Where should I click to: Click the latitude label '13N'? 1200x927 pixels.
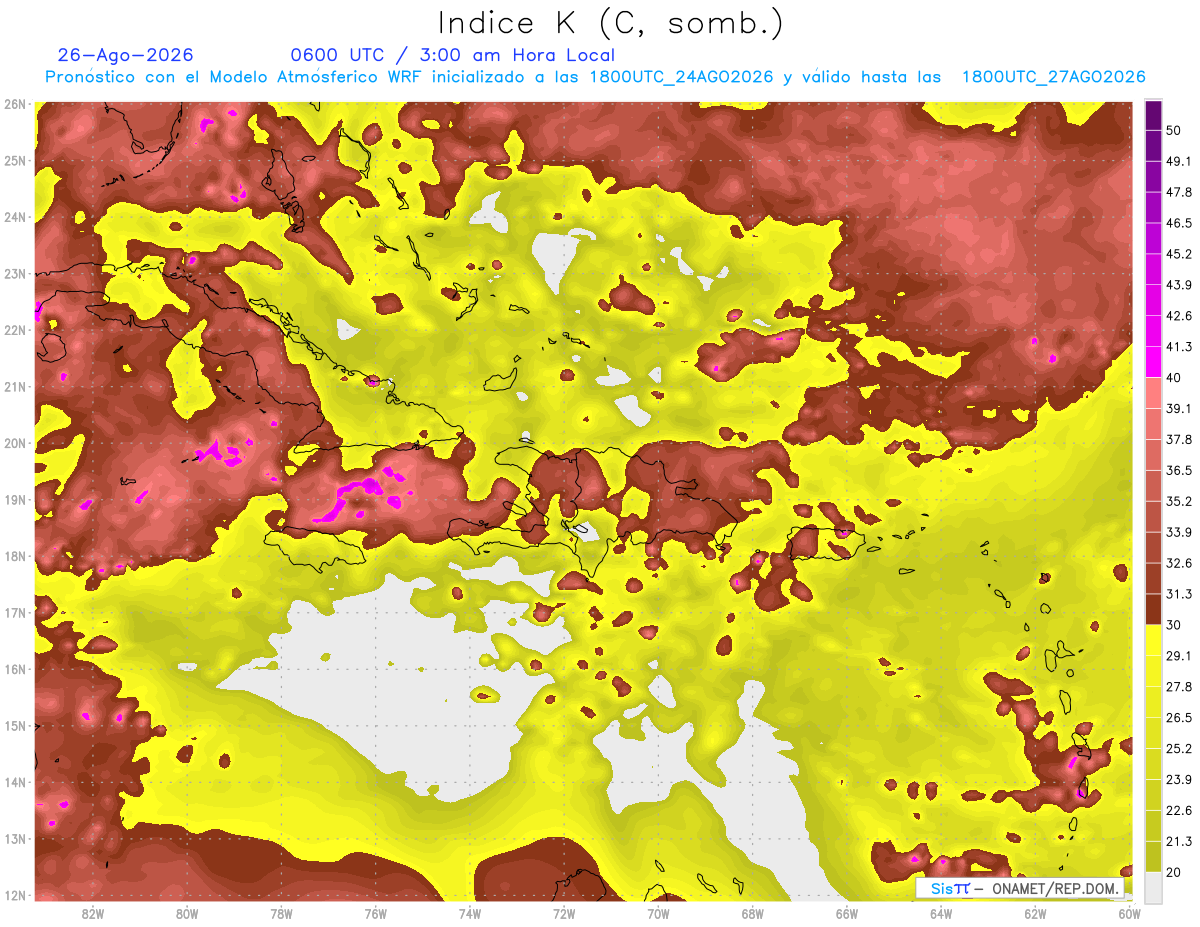tap(14, 838)
